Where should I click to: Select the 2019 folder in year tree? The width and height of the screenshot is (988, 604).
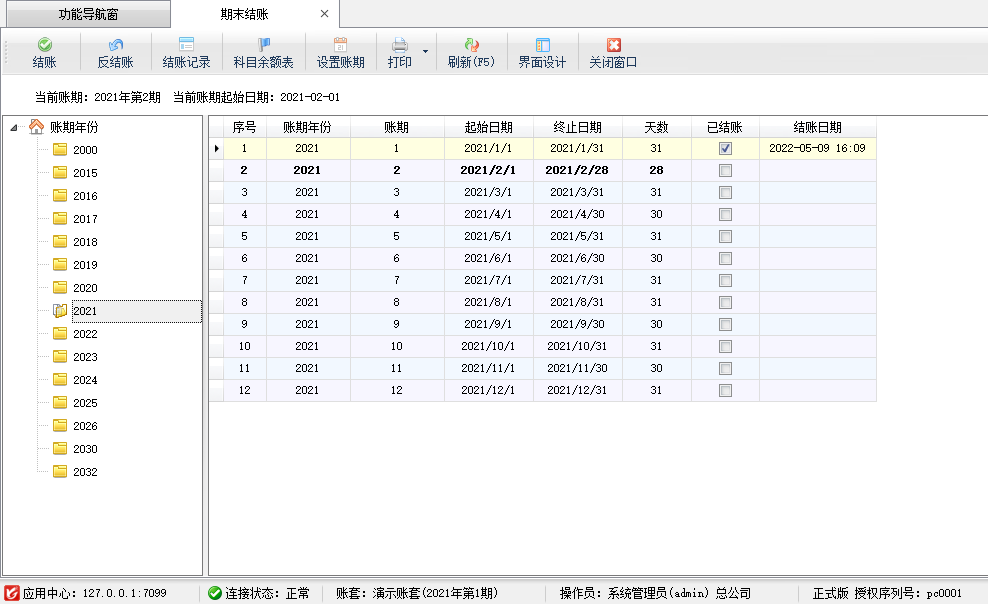[85, 265]
